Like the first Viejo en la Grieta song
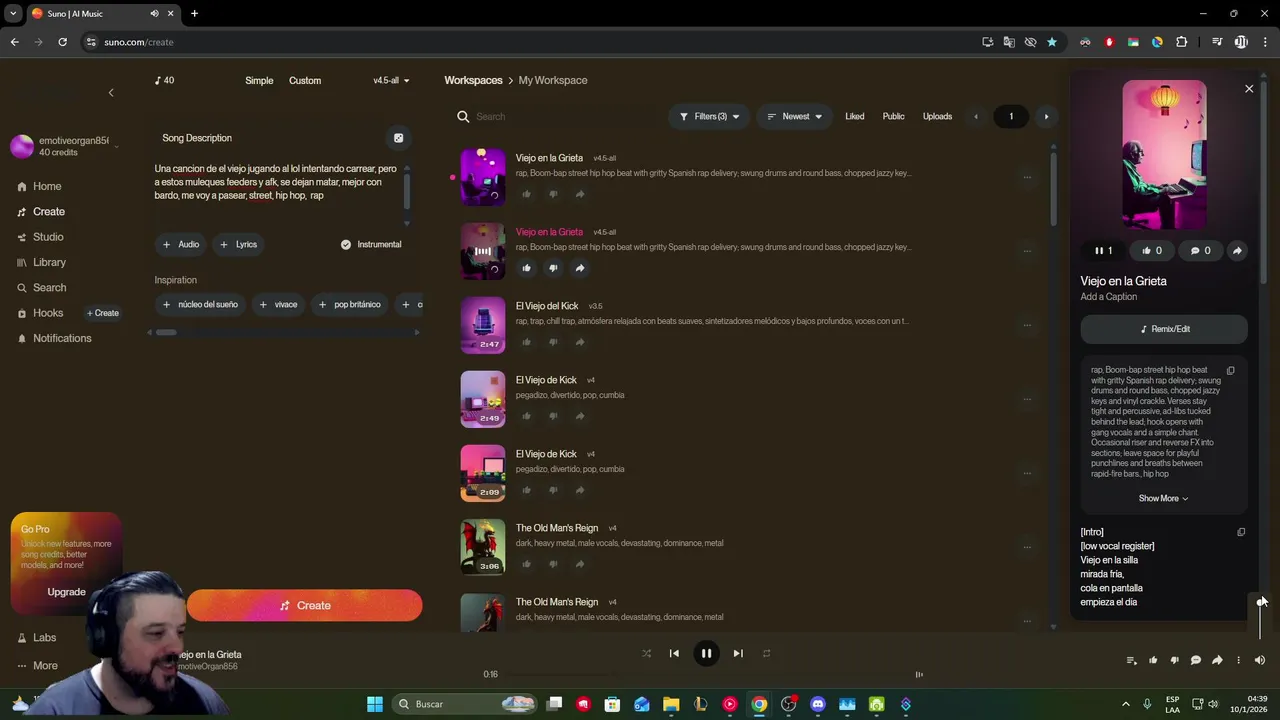The height and width of the screenshot is (720, 1280). click(x=526, y=194)
